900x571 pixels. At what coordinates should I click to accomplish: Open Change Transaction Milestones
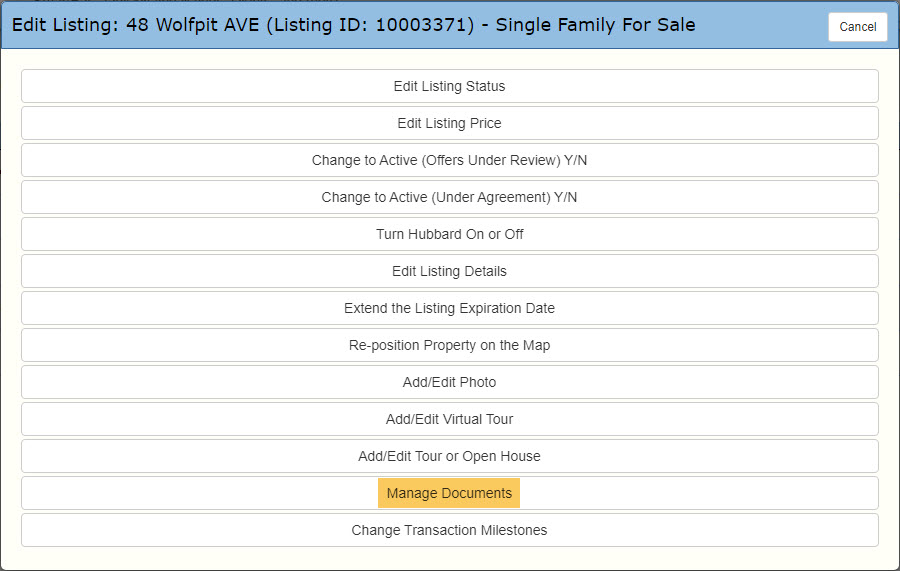click(449, 530)
